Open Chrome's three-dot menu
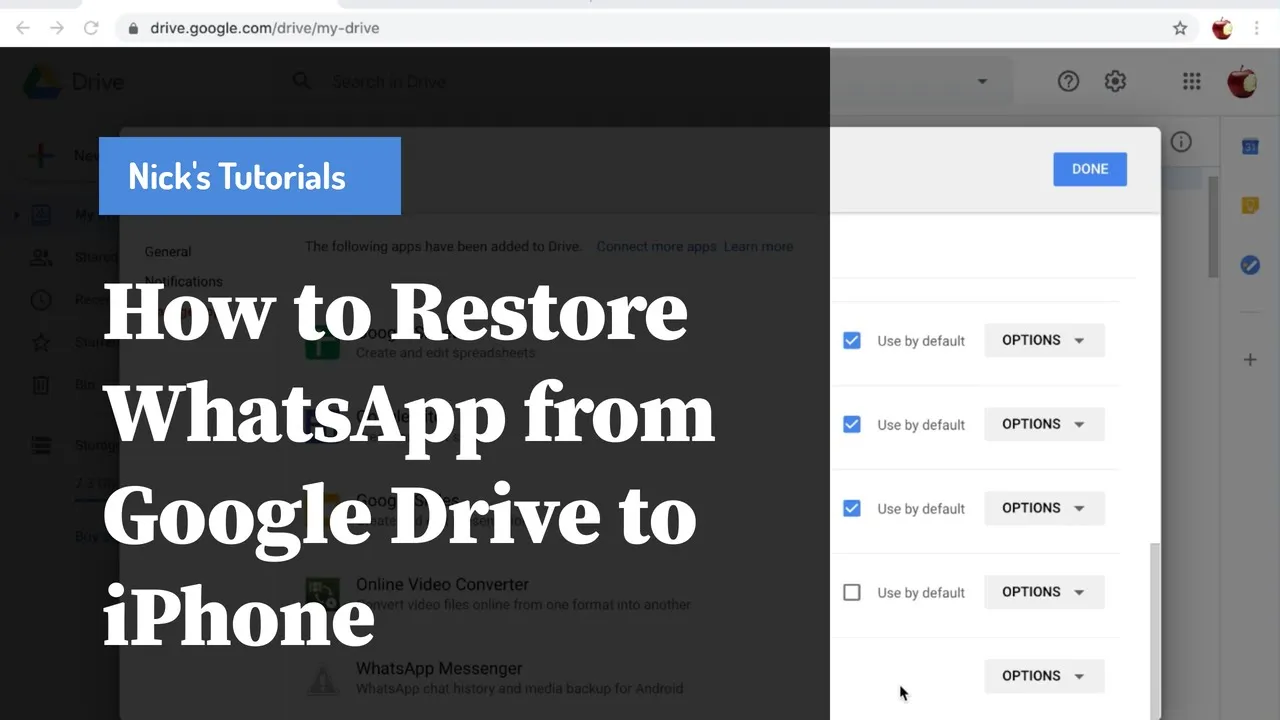The width and height of the screenshot is (1280, 720). point(1257,28)
